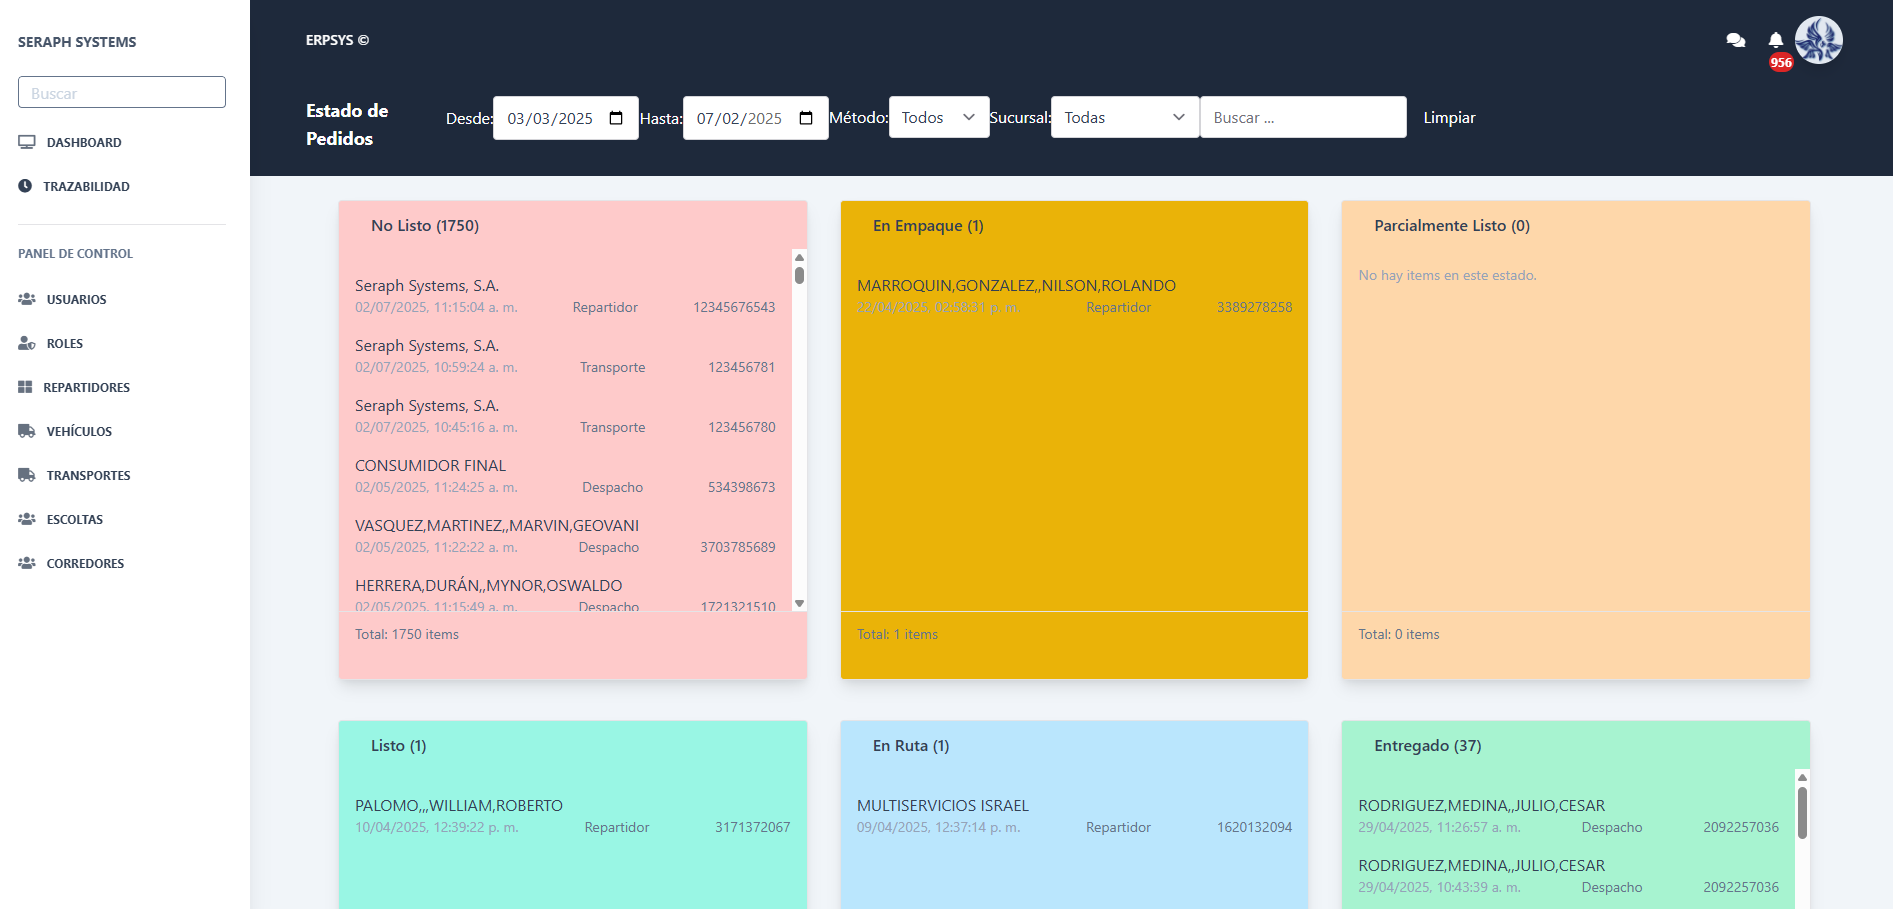The height and width of the screenshot is (909, 1893).
Task: Focus the orders Buscar search box
Action: pos(1302,118)
